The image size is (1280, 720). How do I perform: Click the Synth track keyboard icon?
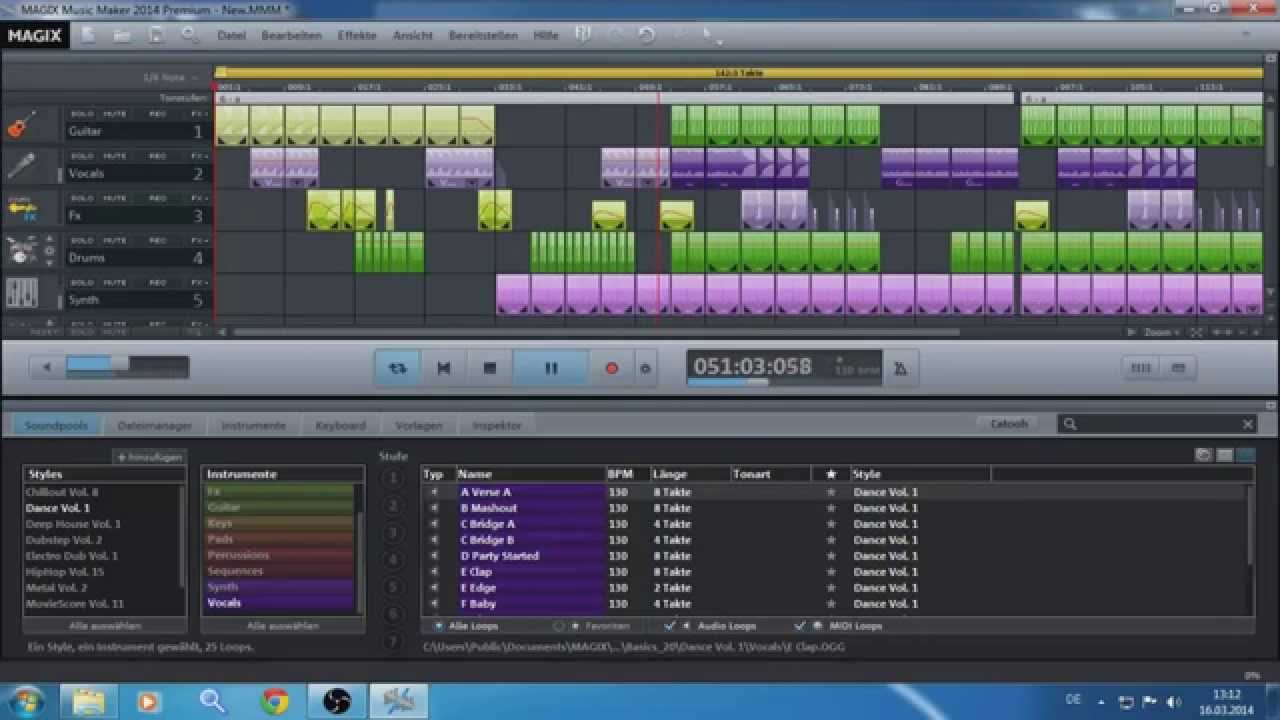pyautogui.click(x=21, y=293)
